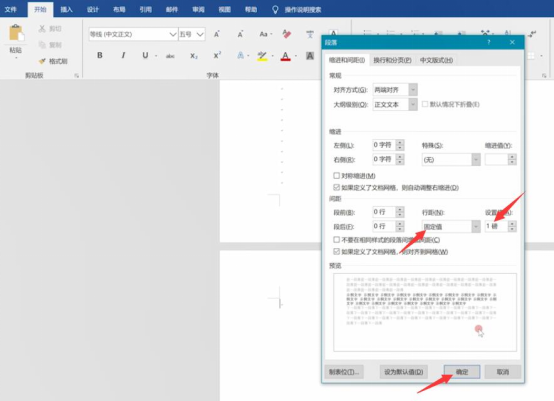Viewport: 554px width, 401px height.
Task: Clear all formatting eraser icon
Action: pyautogui.click(x=287, y=34)
